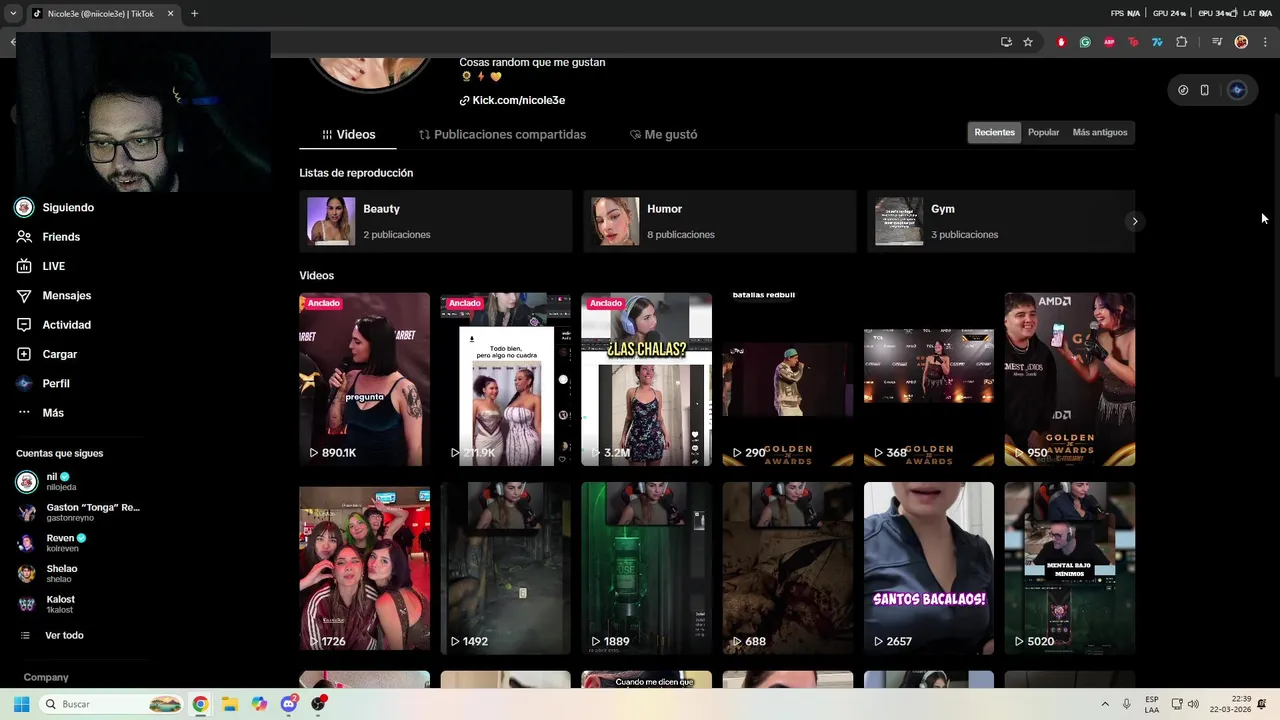1280x720 pixels.
Task: Open the Grammarly extension
Action: (x=1085, y=42)
